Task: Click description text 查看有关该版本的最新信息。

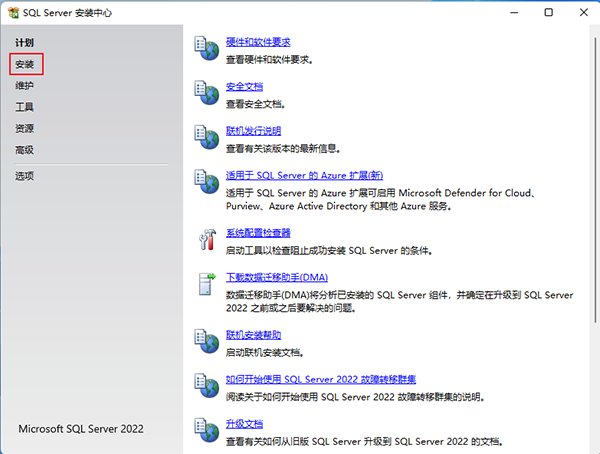Action: [283, 149]
